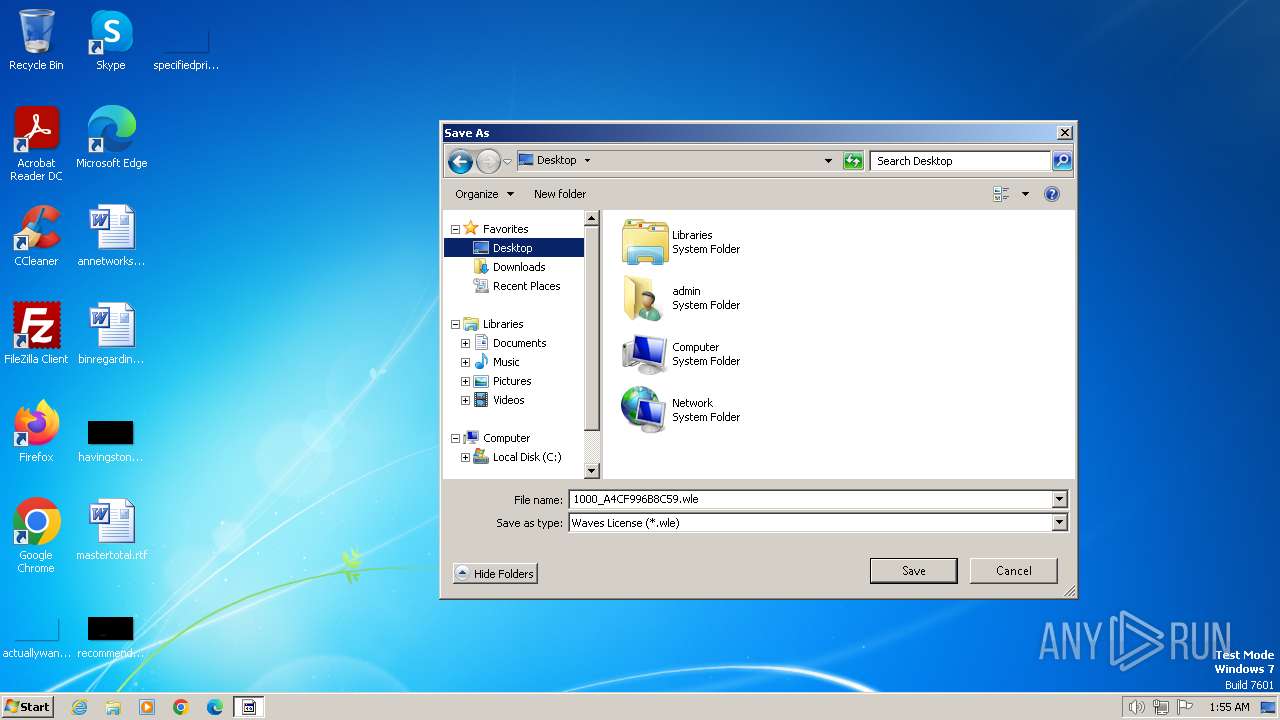
Task: Open Recycle Bin on desktop
Action: tap(36, 40)
